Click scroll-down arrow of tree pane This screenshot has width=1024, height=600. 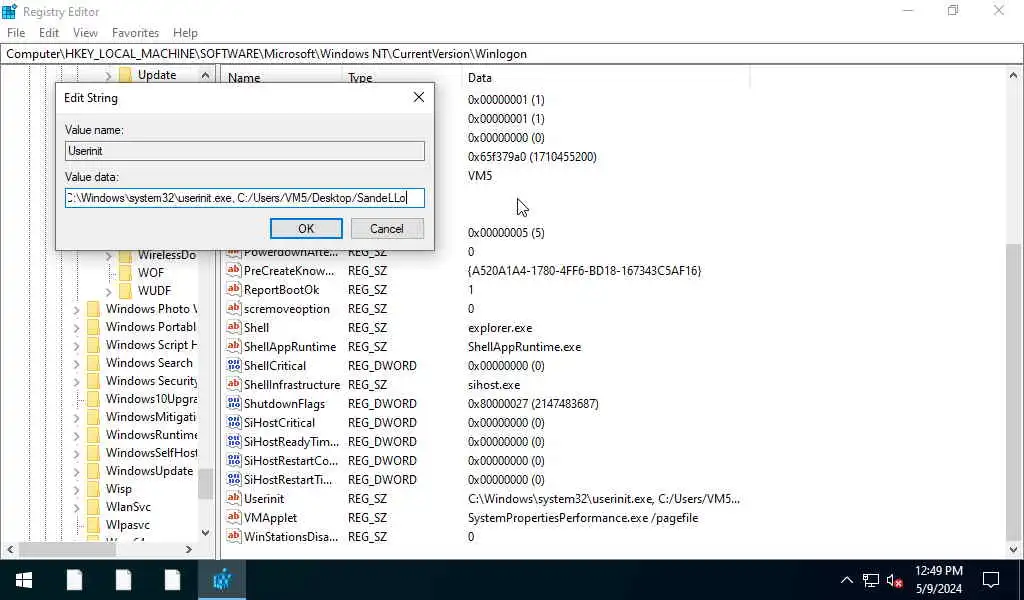tap(205, 533)
